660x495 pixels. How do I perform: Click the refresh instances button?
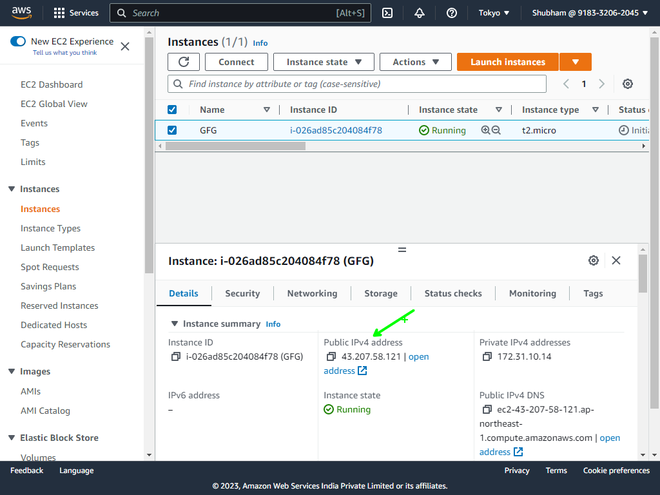[184, 62]
